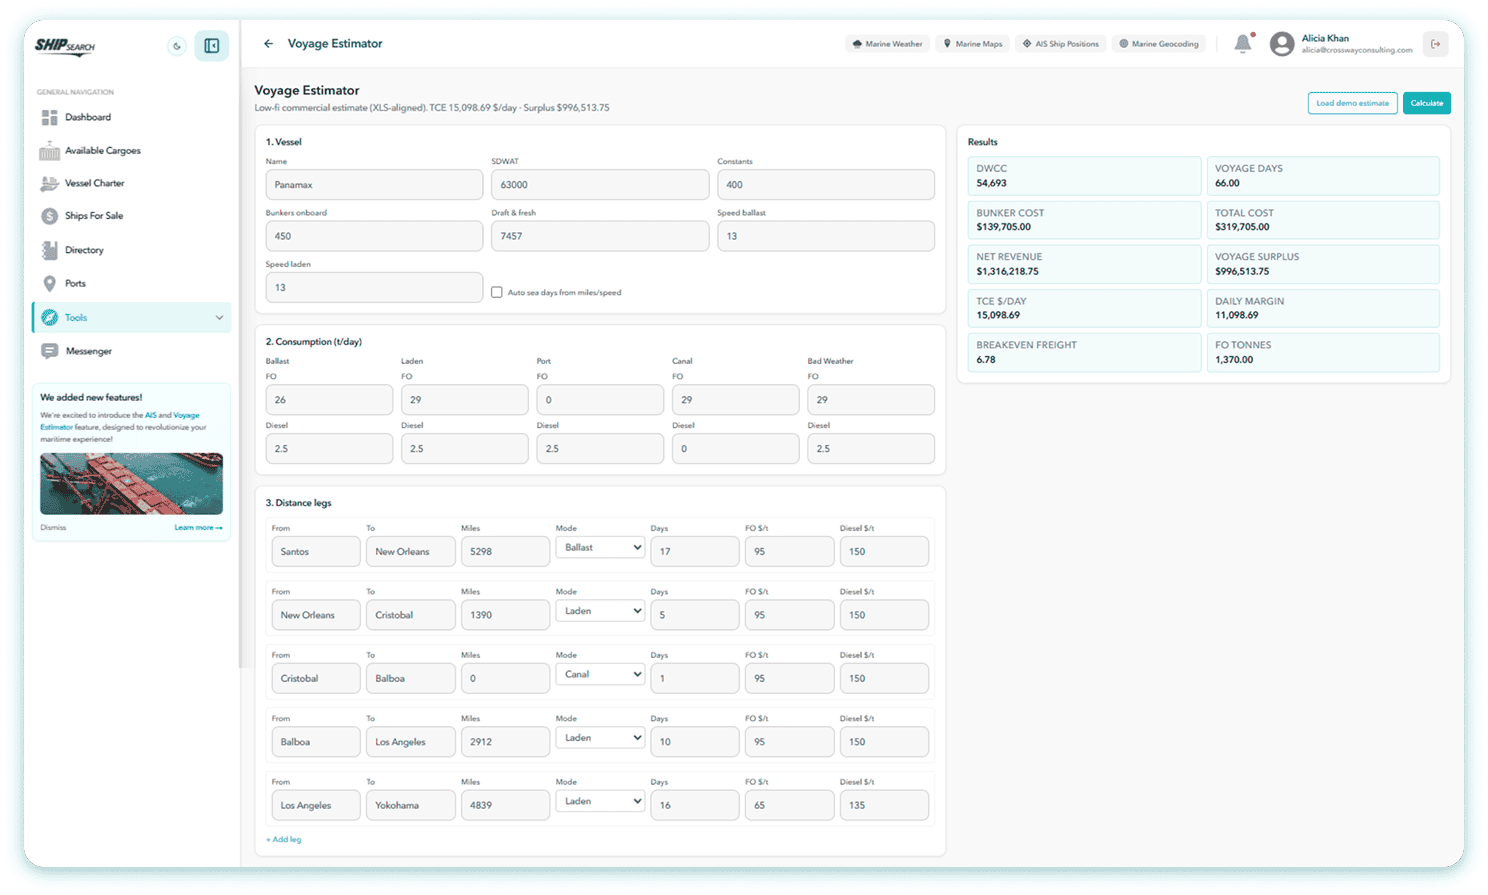The height and width of the screenshot is (895, 1488).
Task: Go back with the arrow icon
Action: click(268, 44)
